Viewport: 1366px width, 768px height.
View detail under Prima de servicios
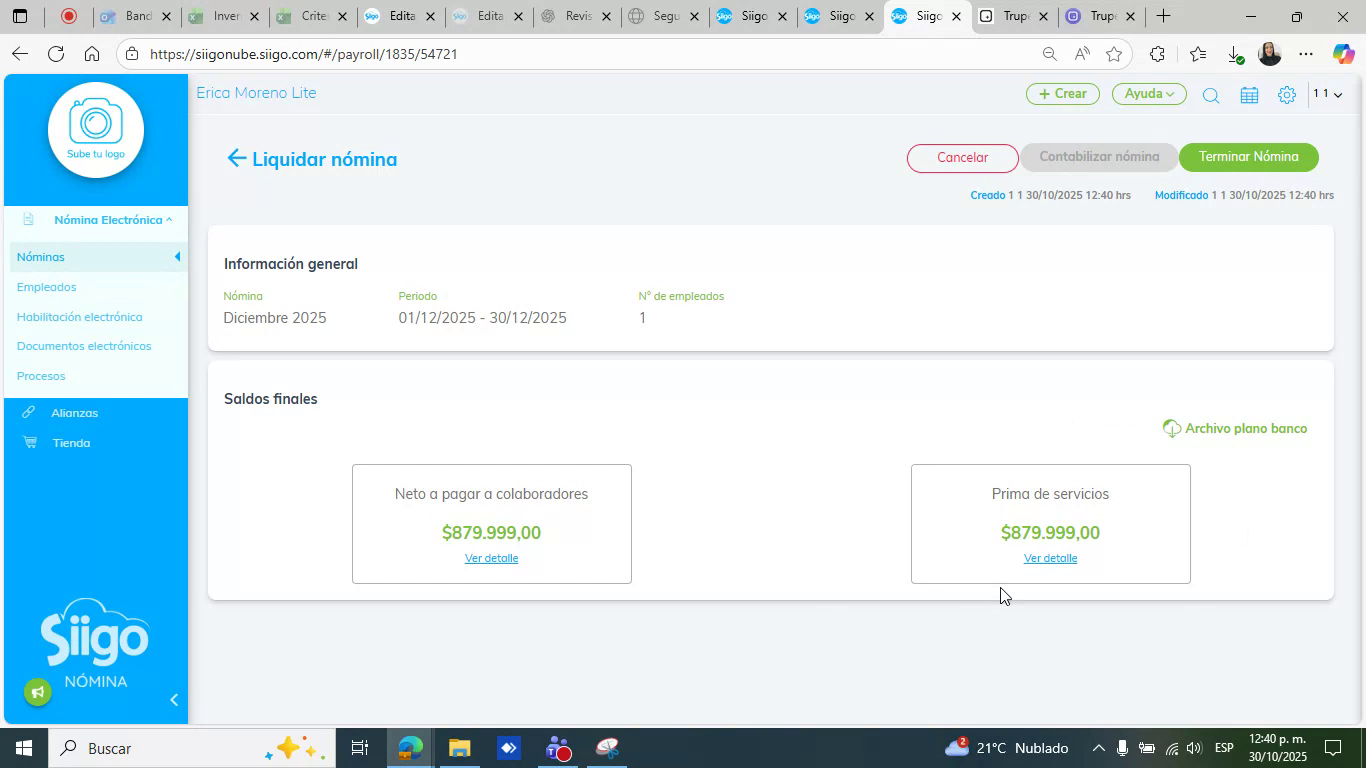click(1050, 558)
